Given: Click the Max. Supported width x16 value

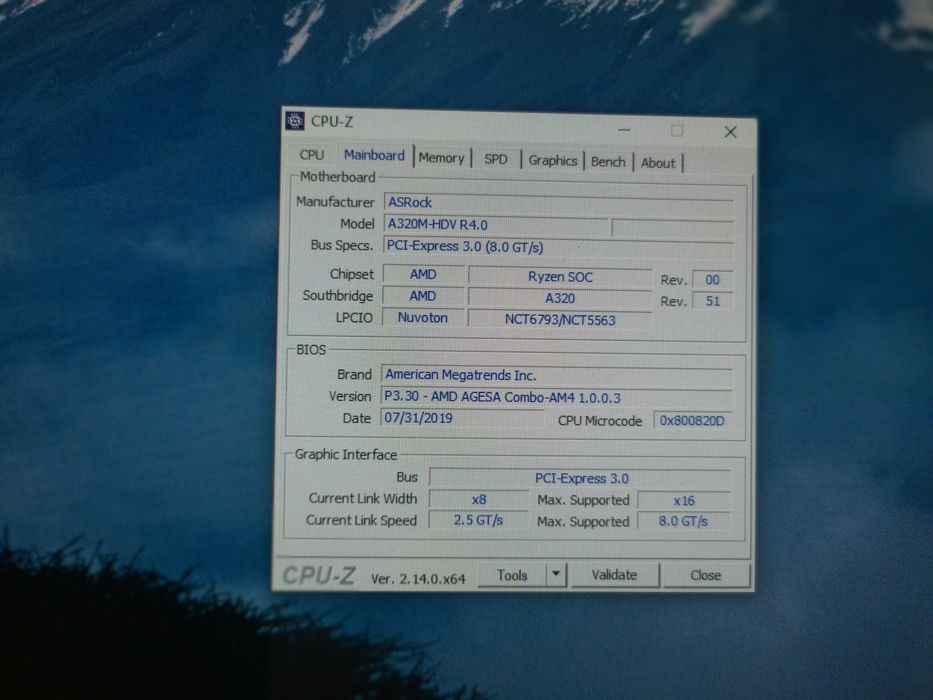Looking at the screenshot, I should tap(684, 501).
